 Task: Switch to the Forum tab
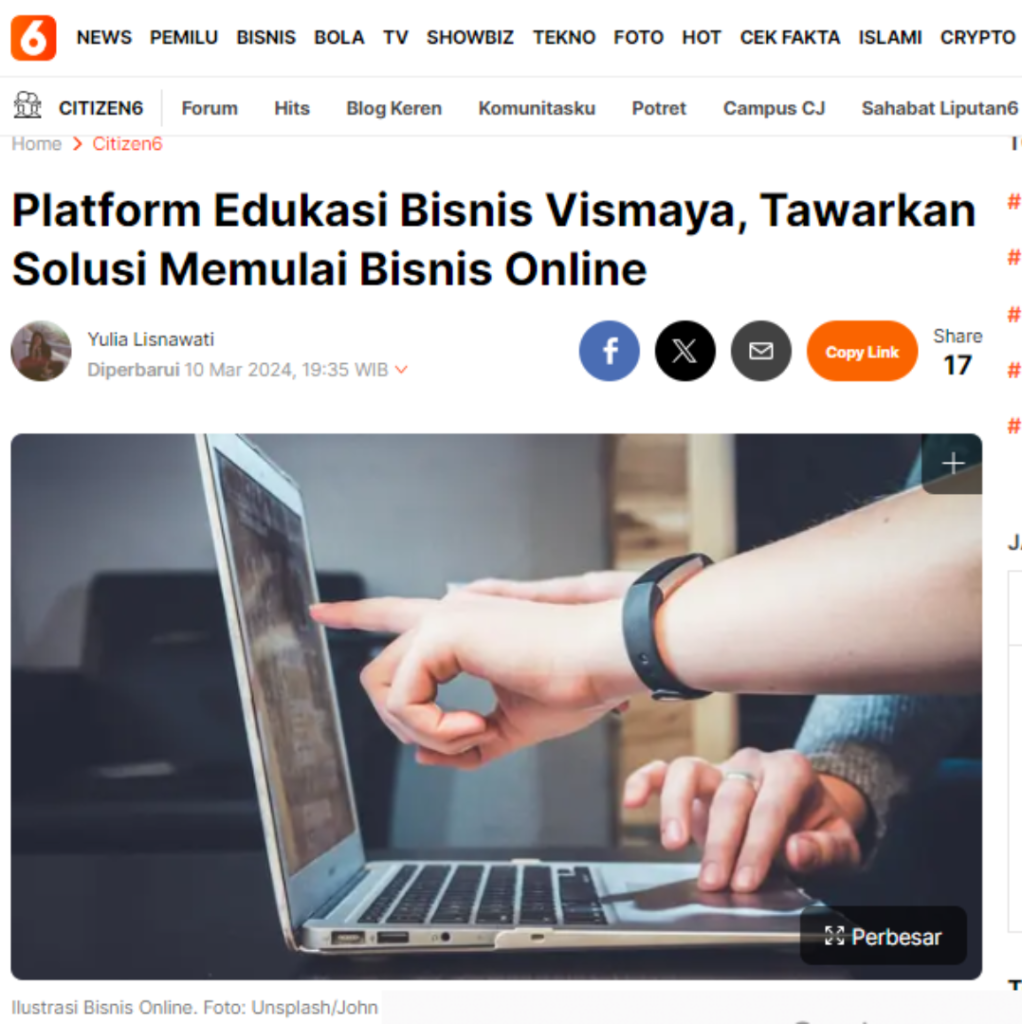coord(210,108)
